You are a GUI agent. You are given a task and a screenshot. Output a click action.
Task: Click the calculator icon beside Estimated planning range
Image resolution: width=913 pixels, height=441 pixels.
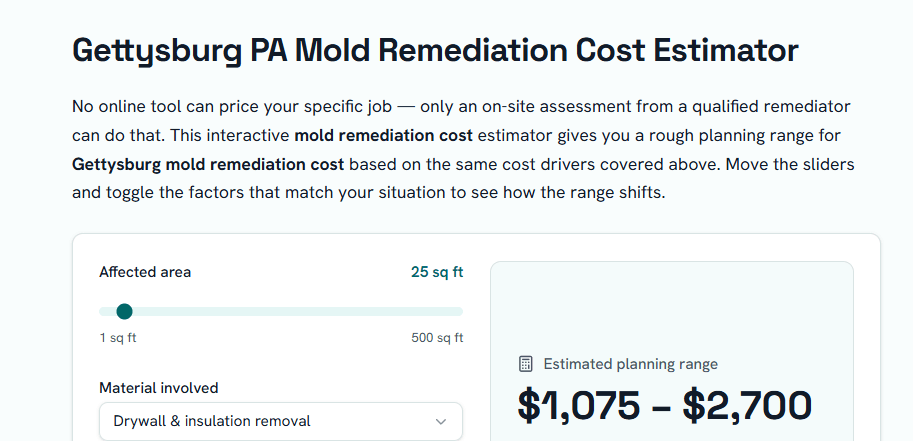(525, 364)
